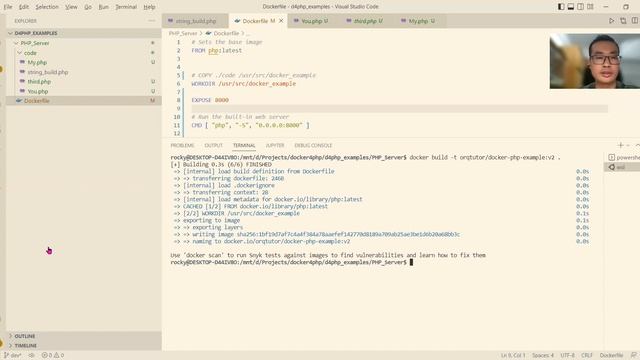Toggle secondary side bar layout icon

[x=580, y=7]
